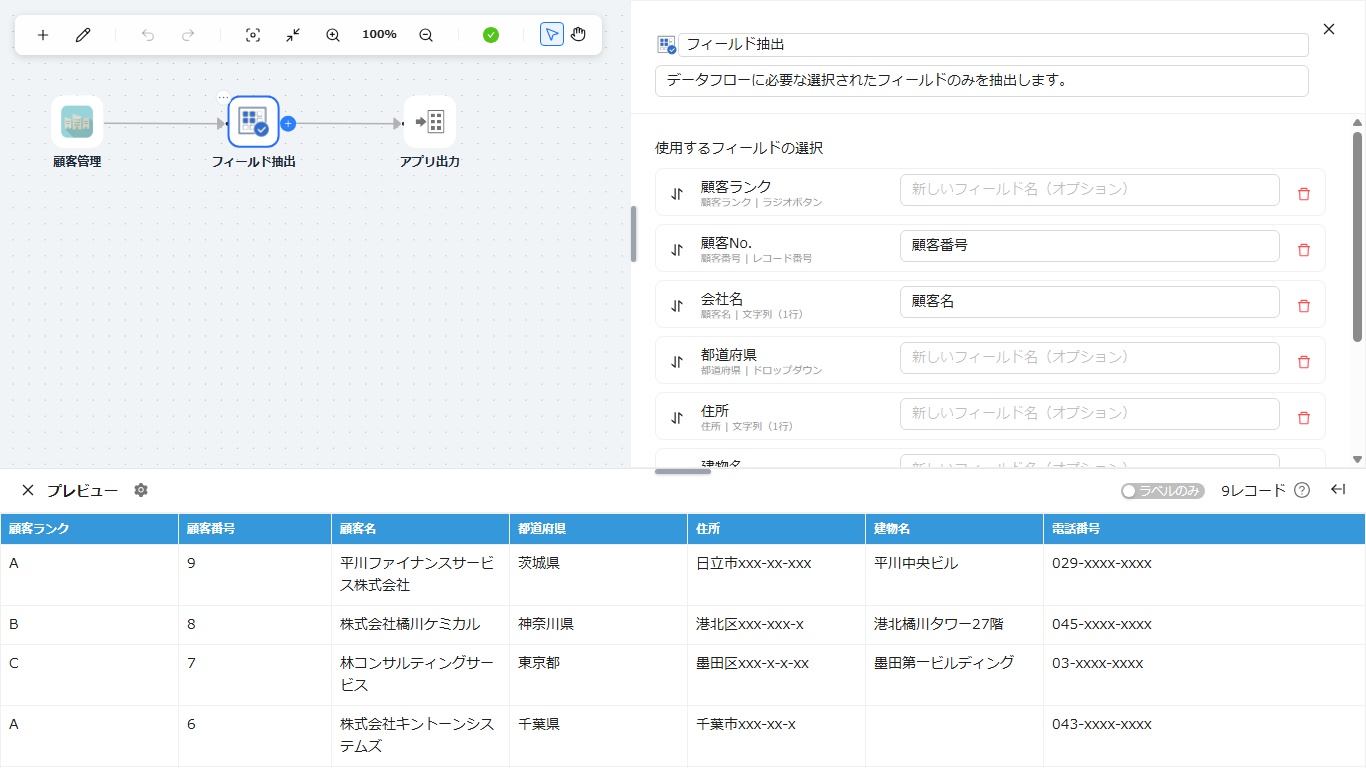Viewport: 1366px width, 768px height.
Task: Click the 株式会社橘川ケミカル cell
Action: pos(421,625)
